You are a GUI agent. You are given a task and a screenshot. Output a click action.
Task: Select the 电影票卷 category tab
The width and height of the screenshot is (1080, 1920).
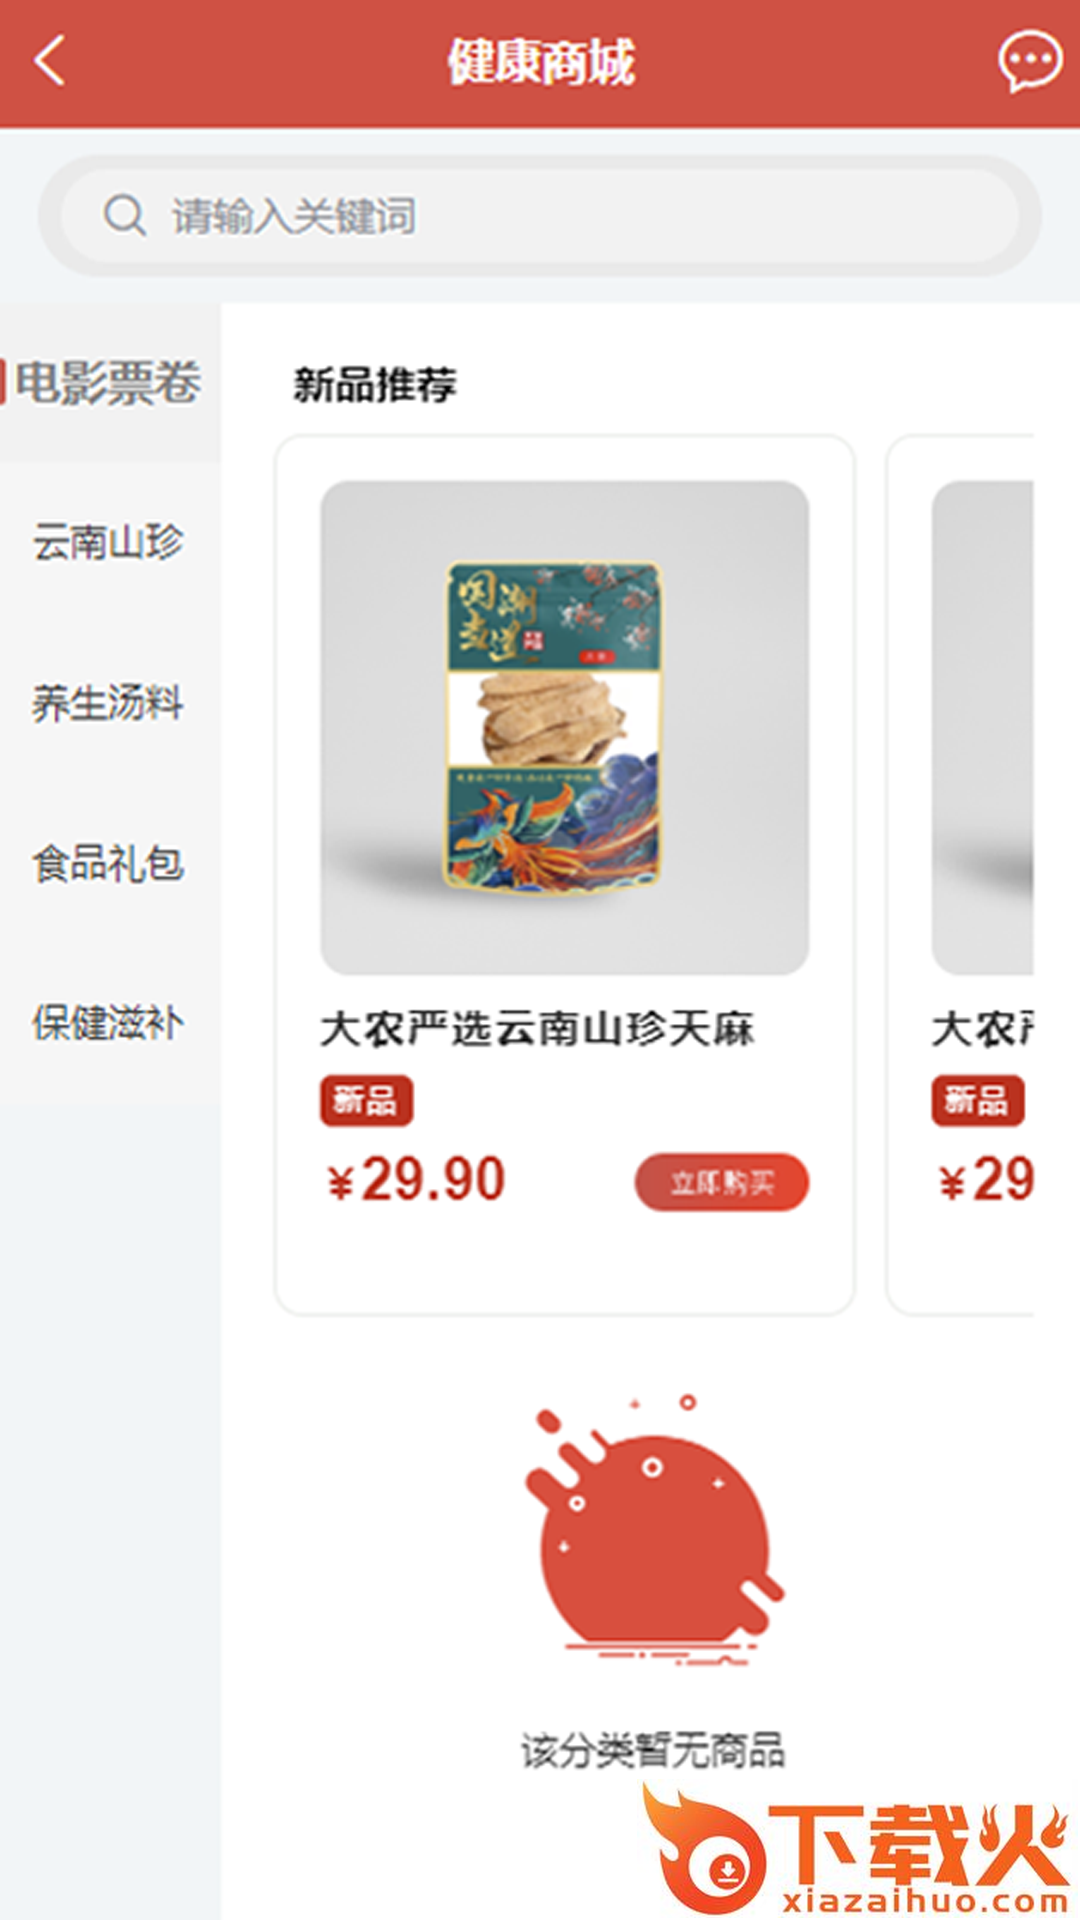[110, 382]
